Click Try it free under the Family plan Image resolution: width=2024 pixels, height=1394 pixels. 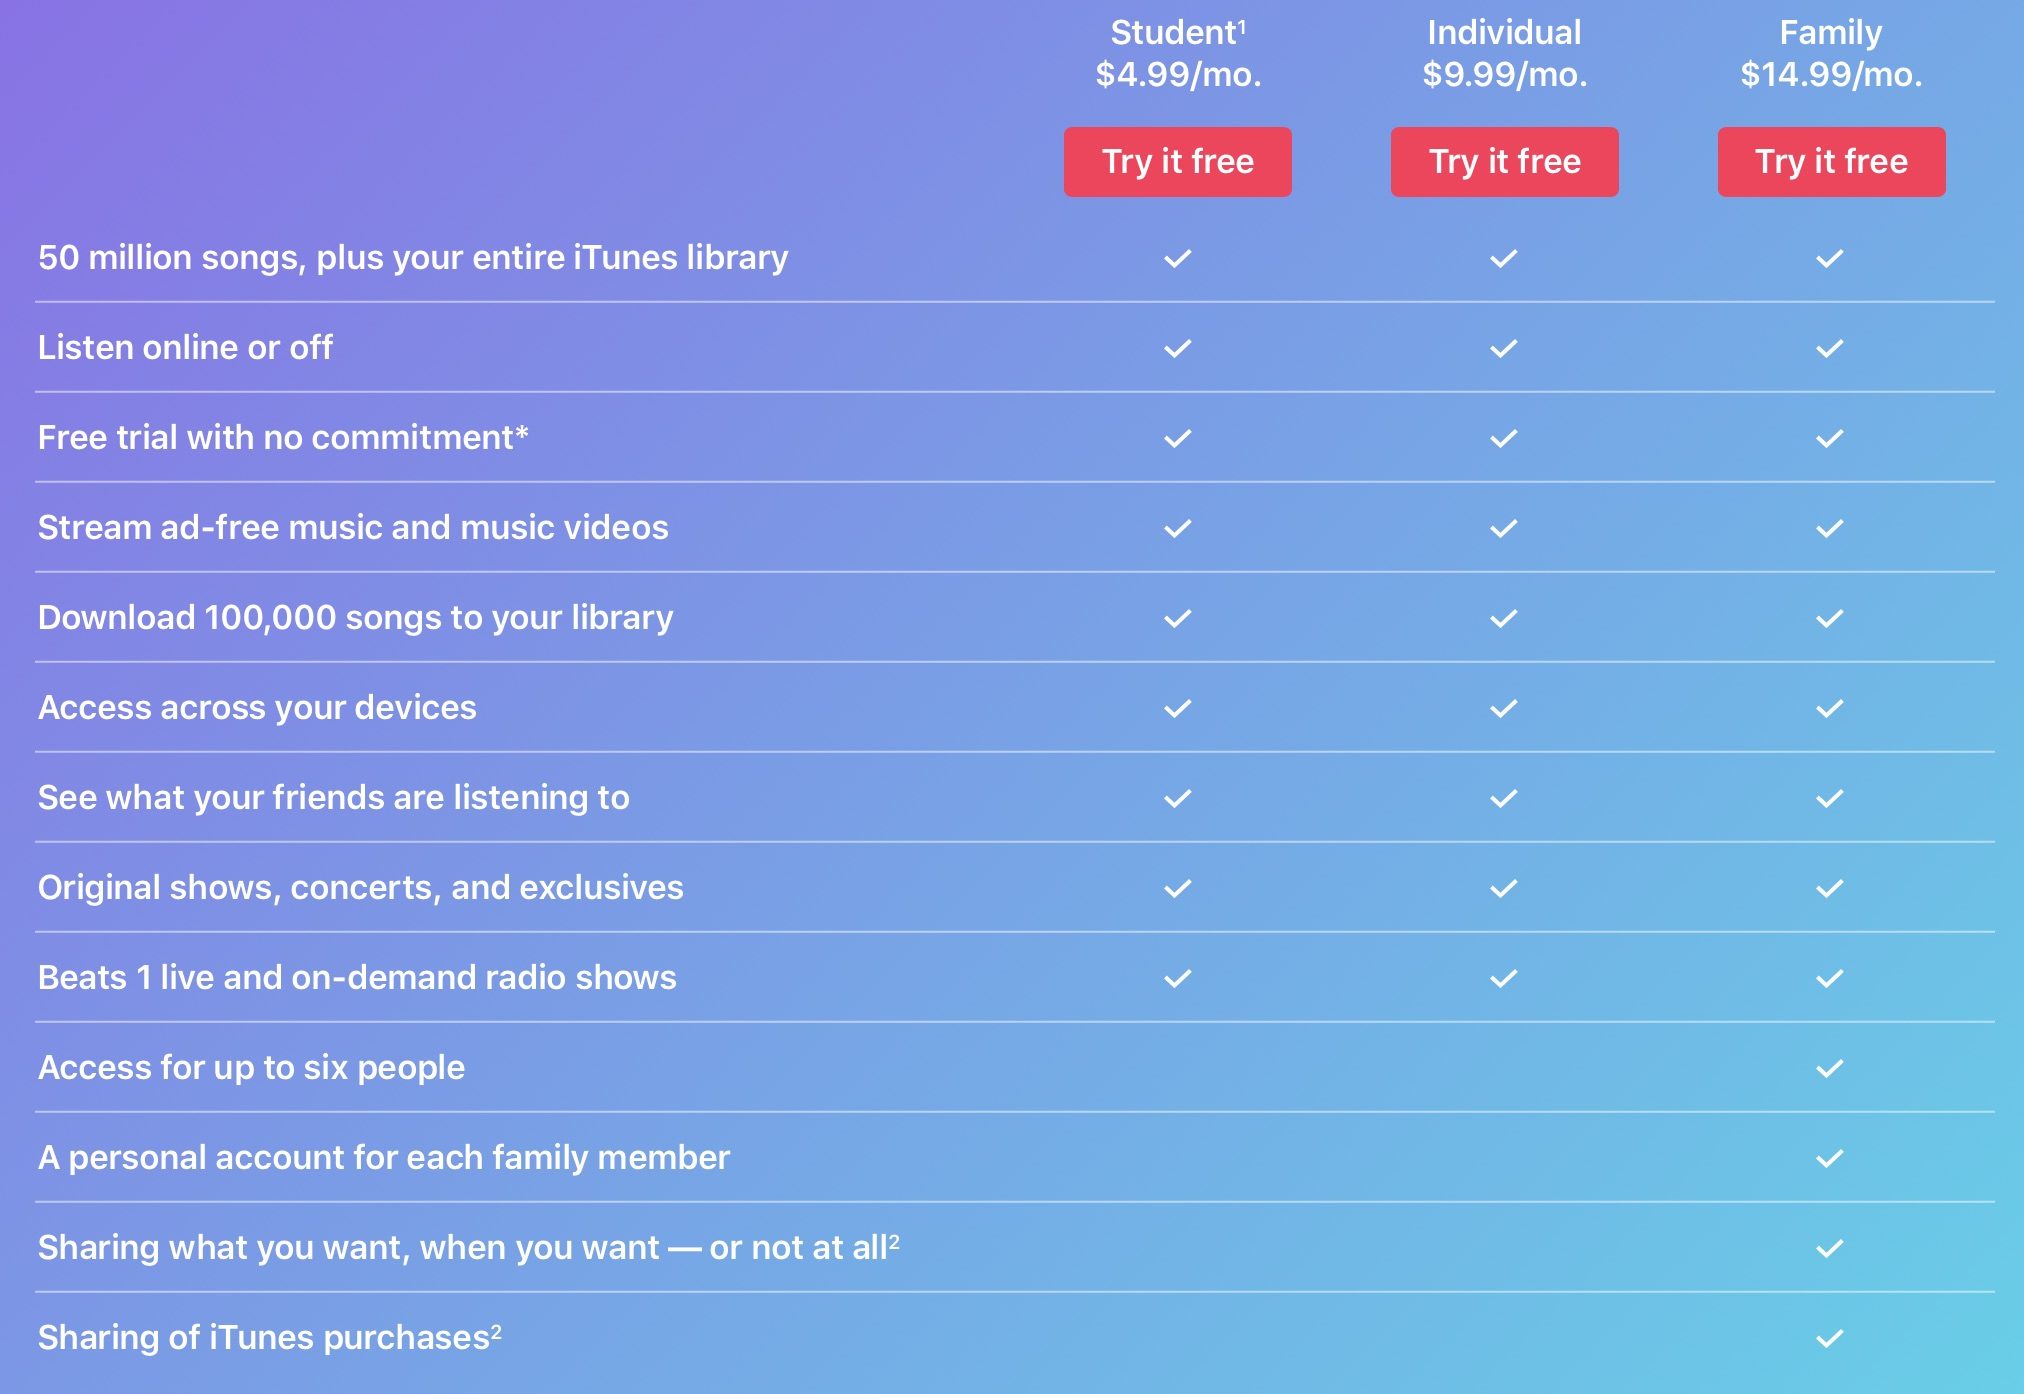[1830, 162]
